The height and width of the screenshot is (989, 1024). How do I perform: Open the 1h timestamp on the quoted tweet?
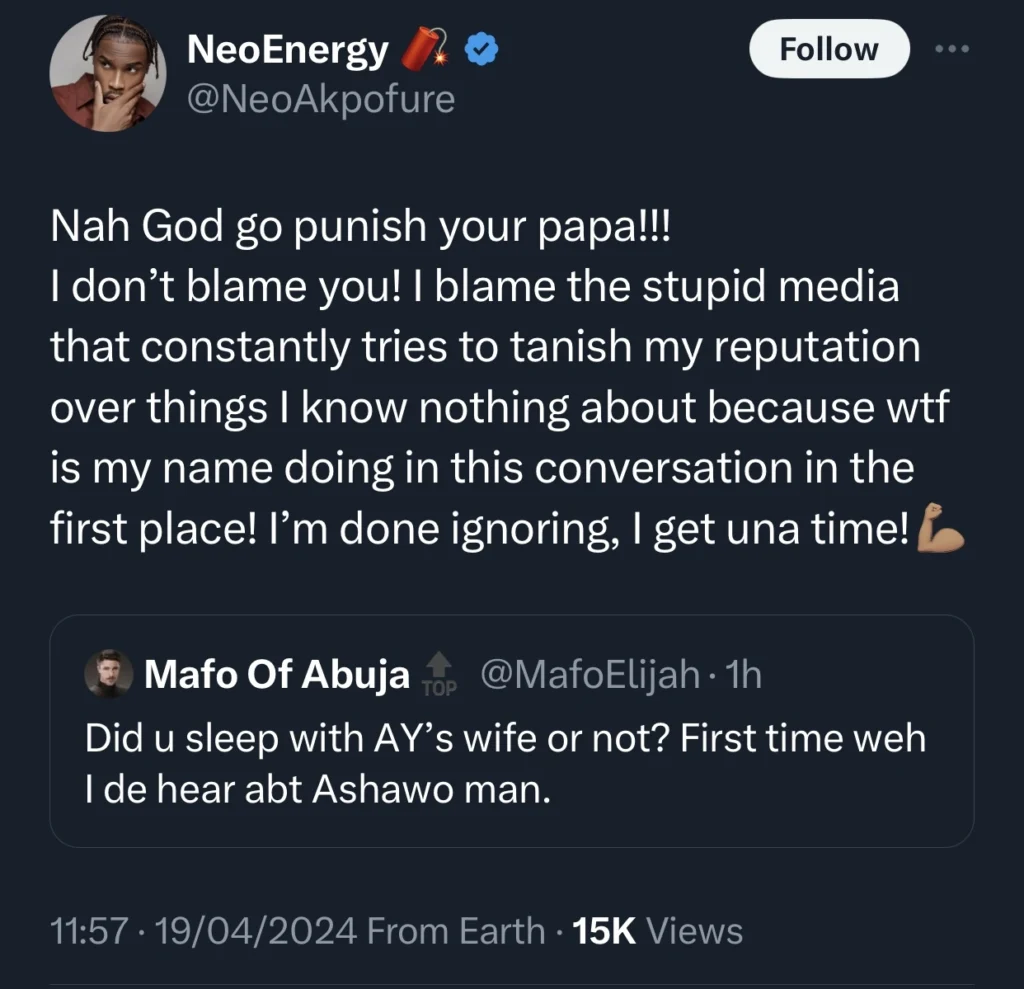coord(745,674)
